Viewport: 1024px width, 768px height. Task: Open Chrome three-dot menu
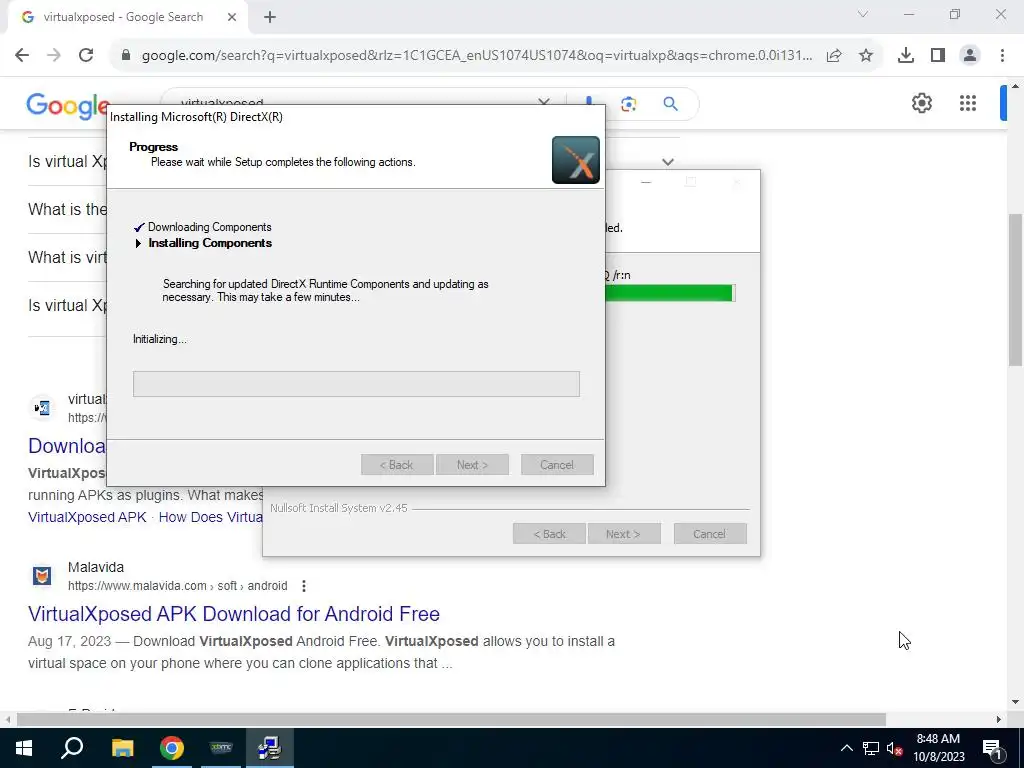(1002, 56)
